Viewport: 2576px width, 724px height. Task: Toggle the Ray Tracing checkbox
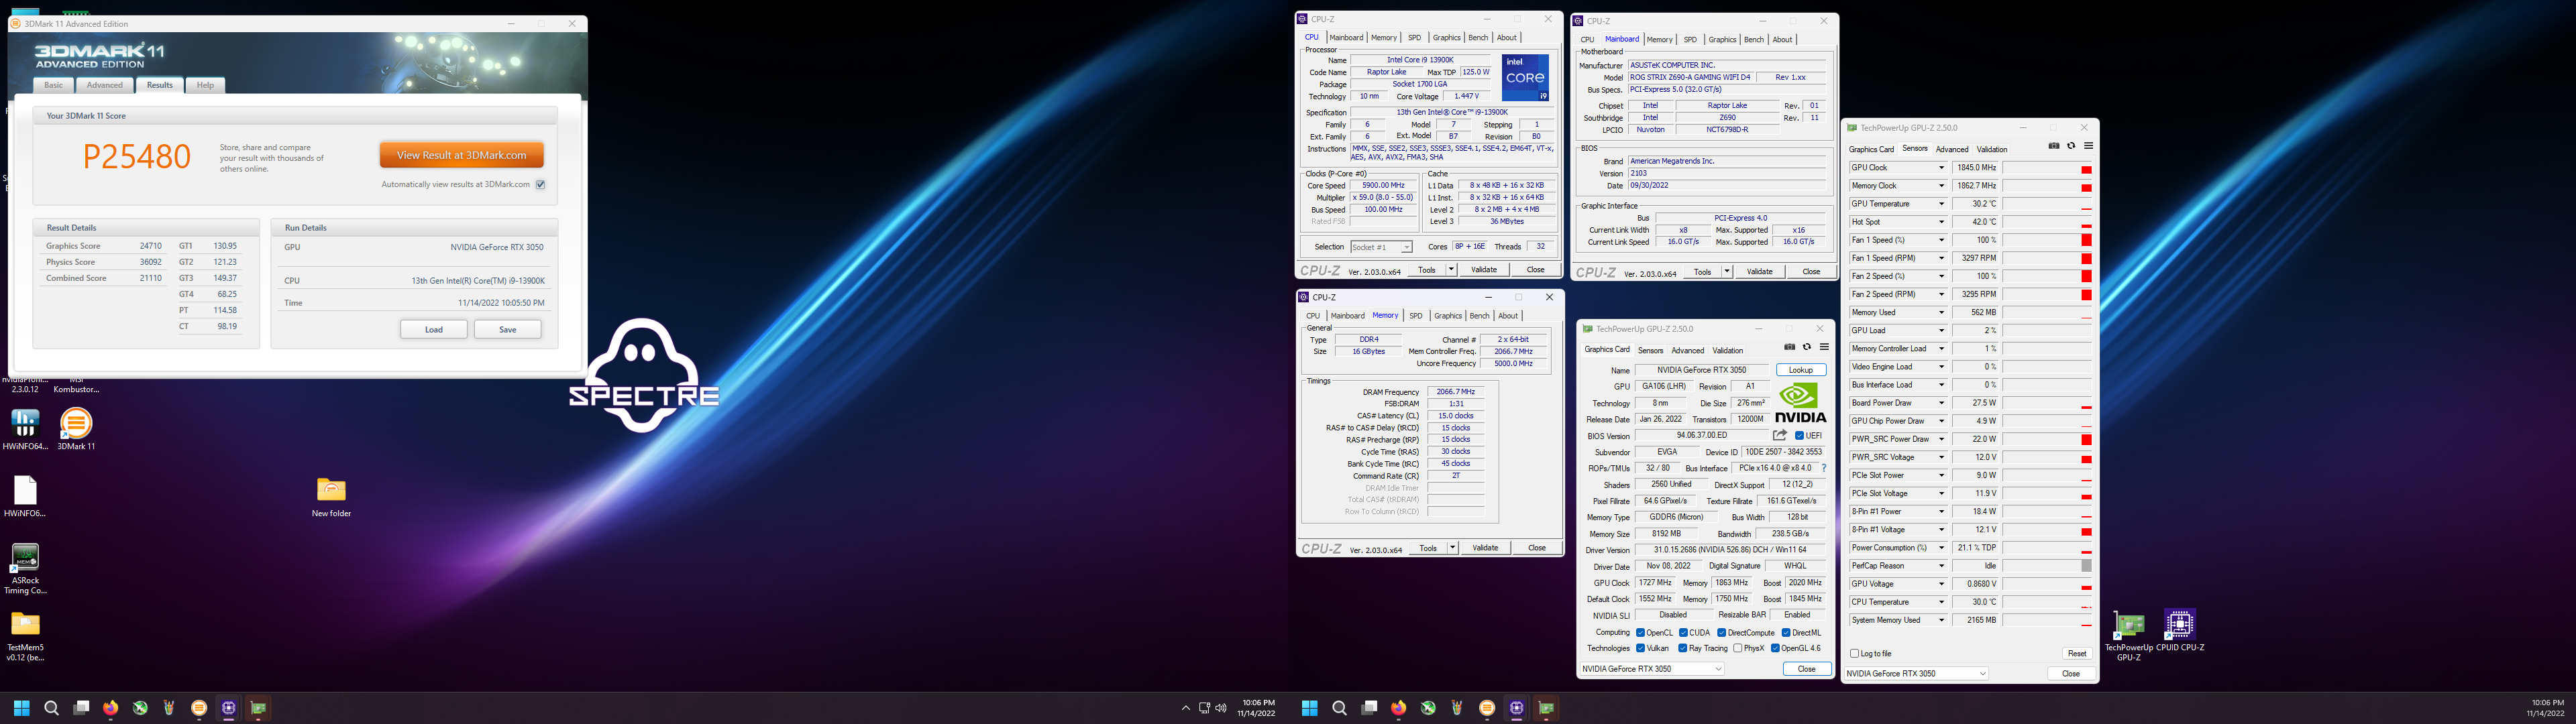point(1684,648)
